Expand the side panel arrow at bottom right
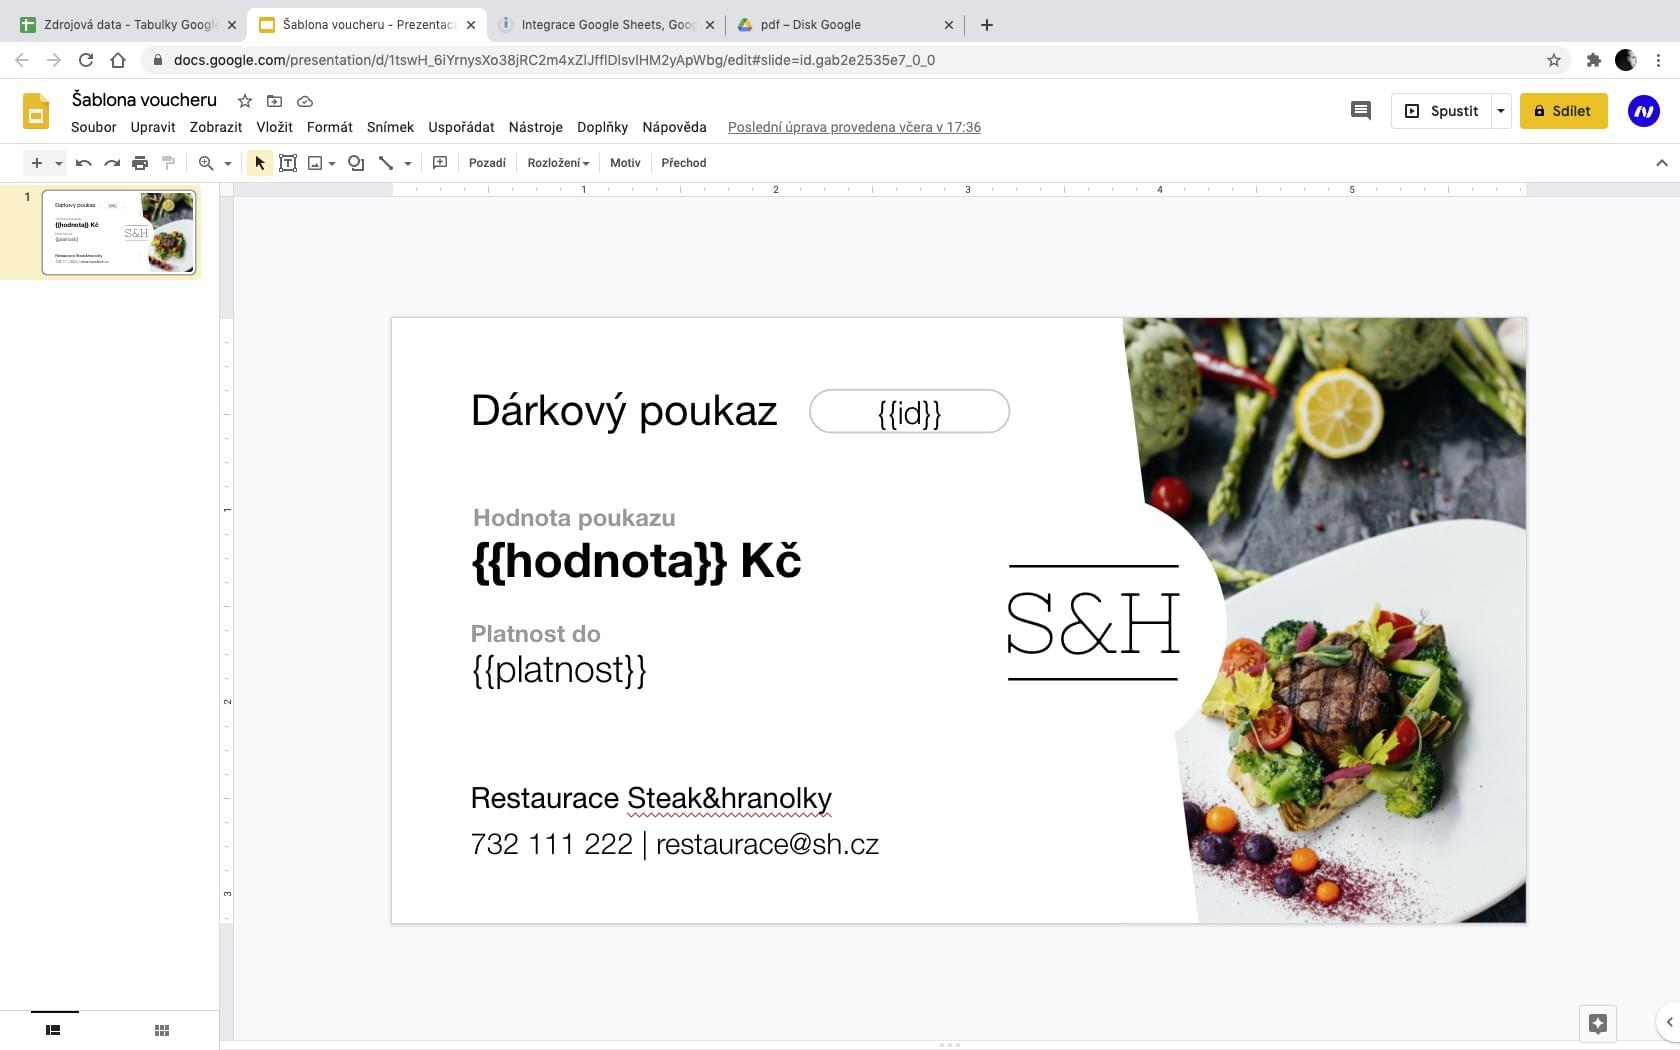1680x1050 pixels. pyautogui.click(x=1669, y=1022)
